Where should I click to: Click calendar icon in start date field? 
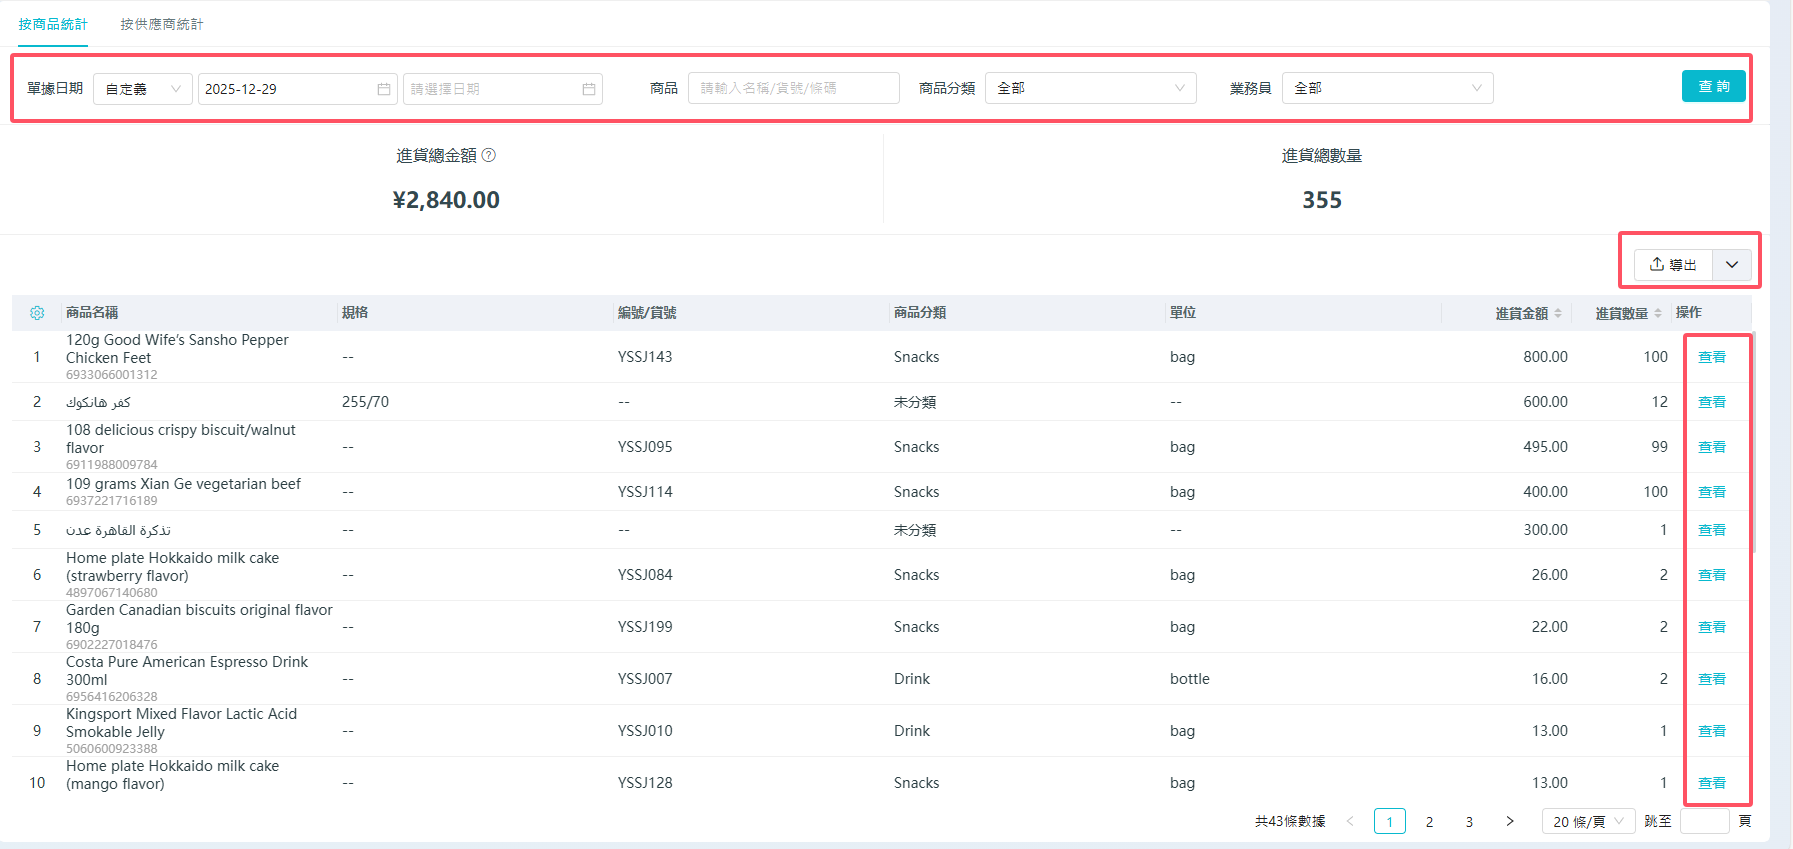[384, 89]
